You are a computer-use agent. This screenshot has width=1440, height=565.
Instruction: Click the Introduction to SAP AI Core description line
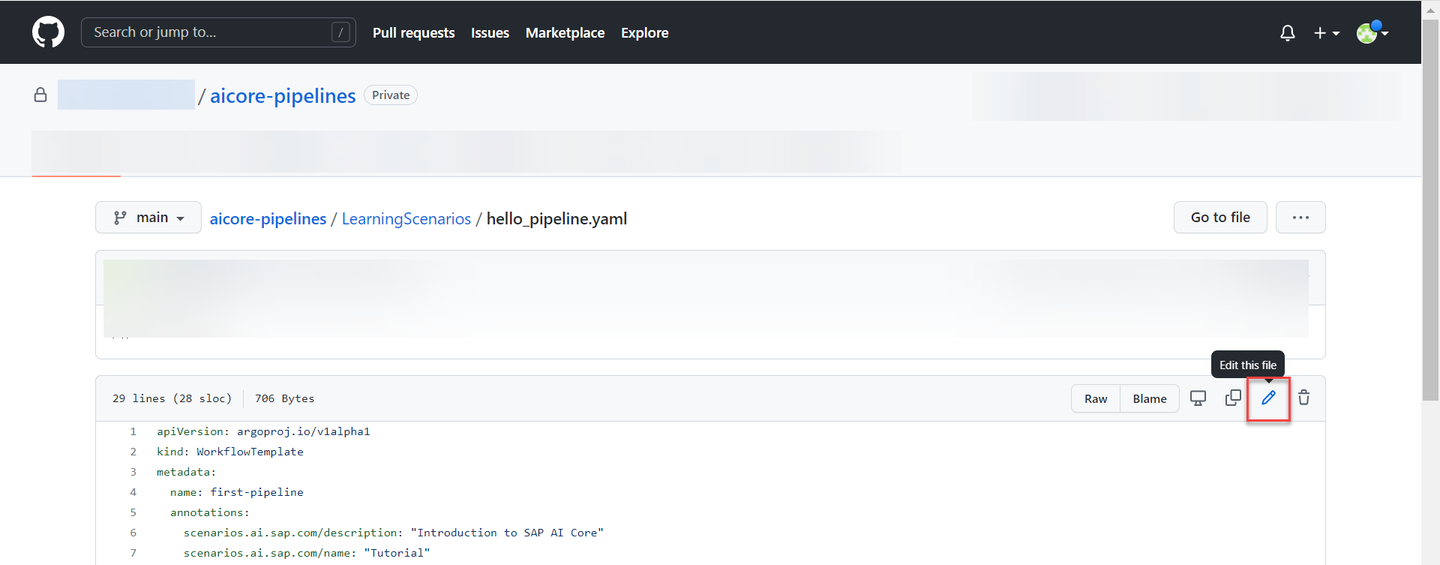394,532
